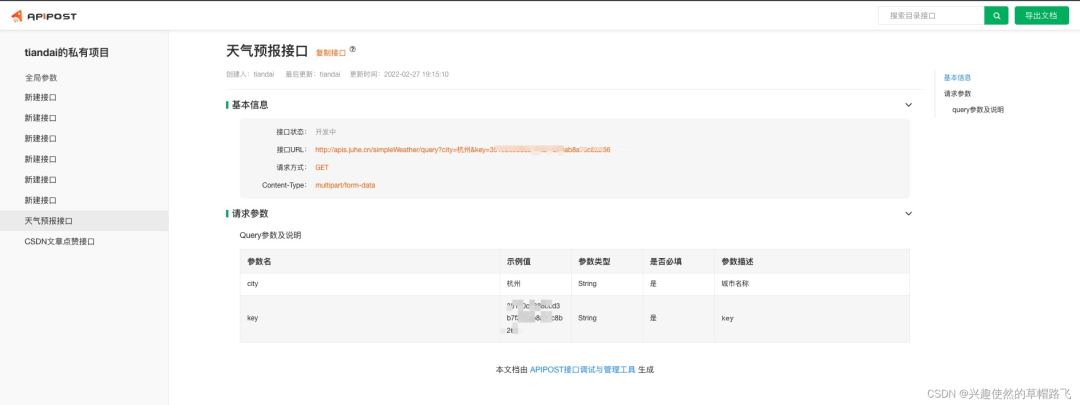Collapse the 基本信息 section chevron
The image size is (1080, 405).
(x=908, y=105)
